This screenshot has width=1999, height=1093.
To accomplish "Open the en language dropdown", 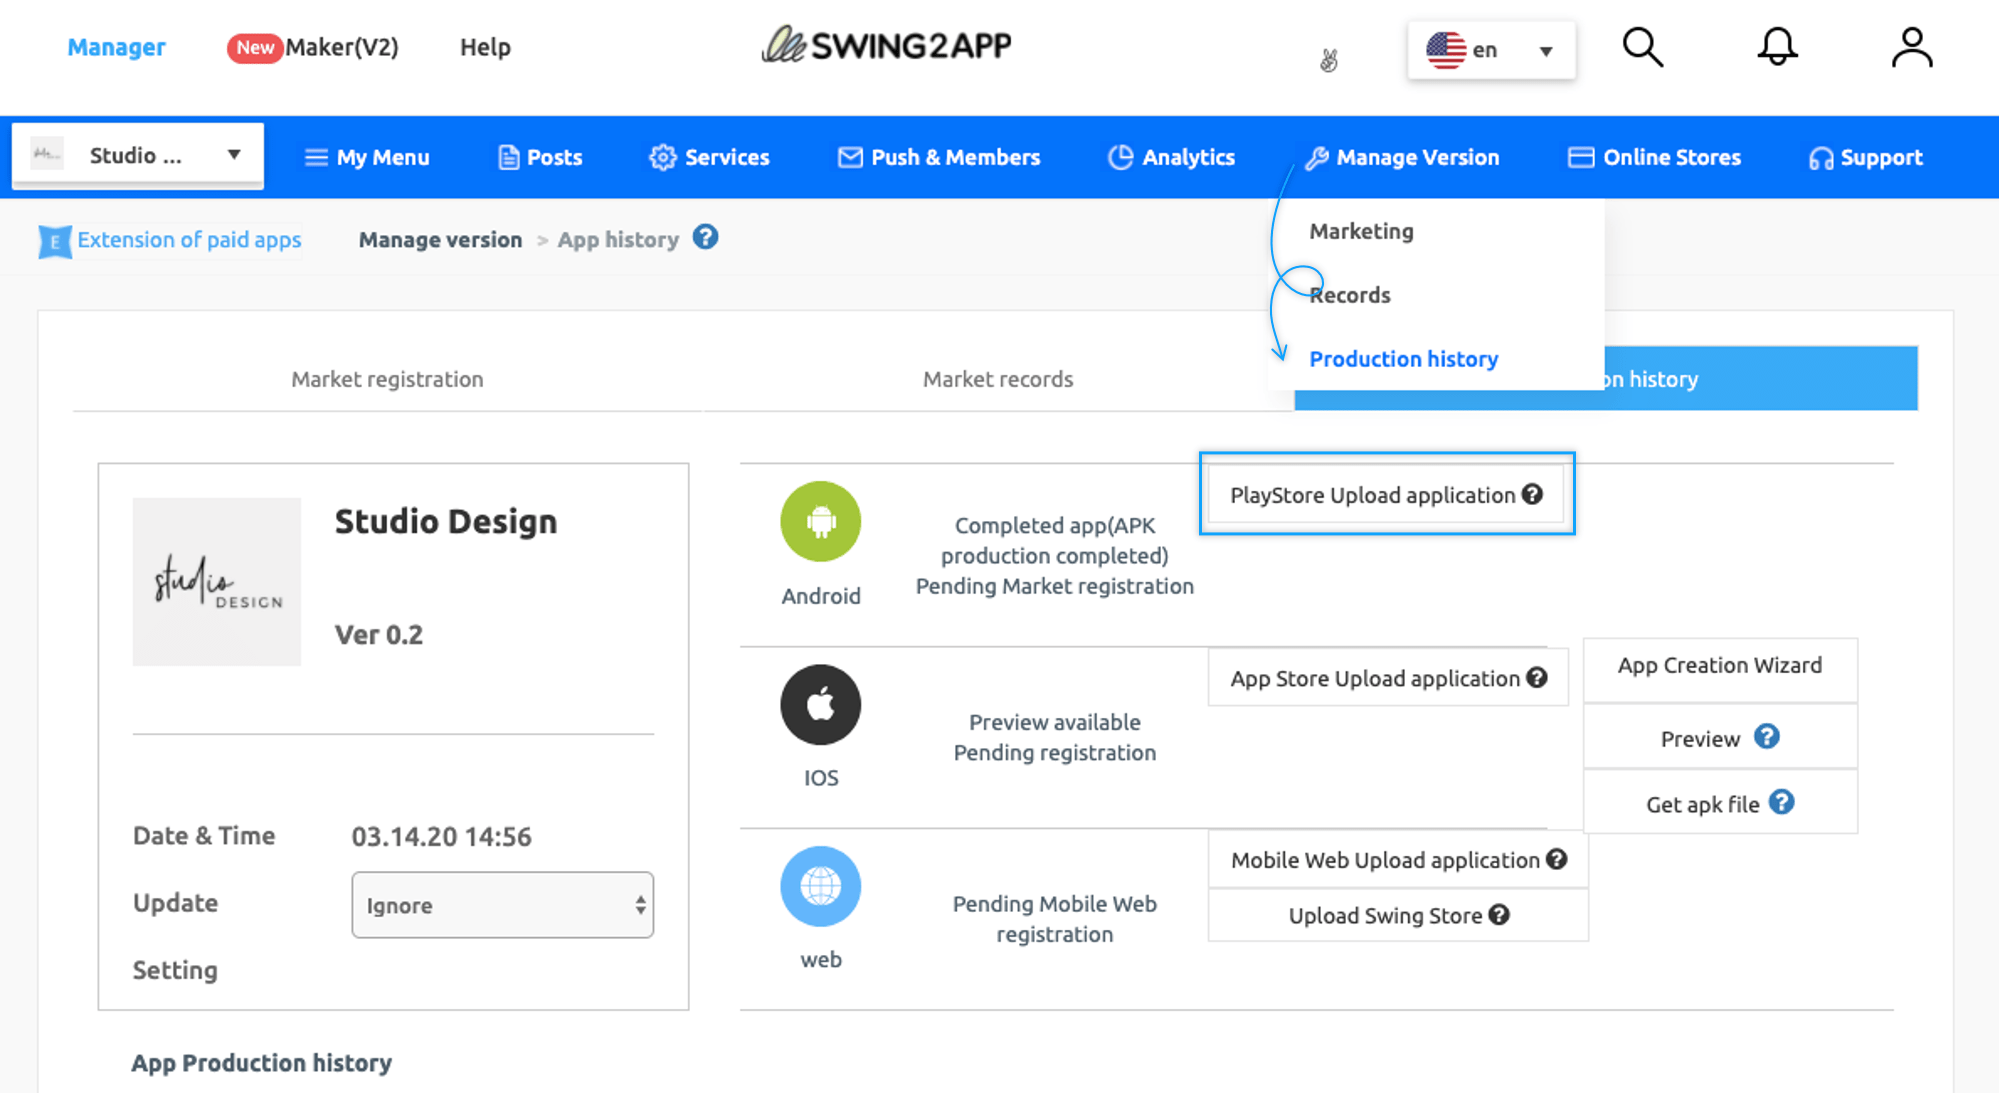I will pyautogui.click(x=1491, y=50).
